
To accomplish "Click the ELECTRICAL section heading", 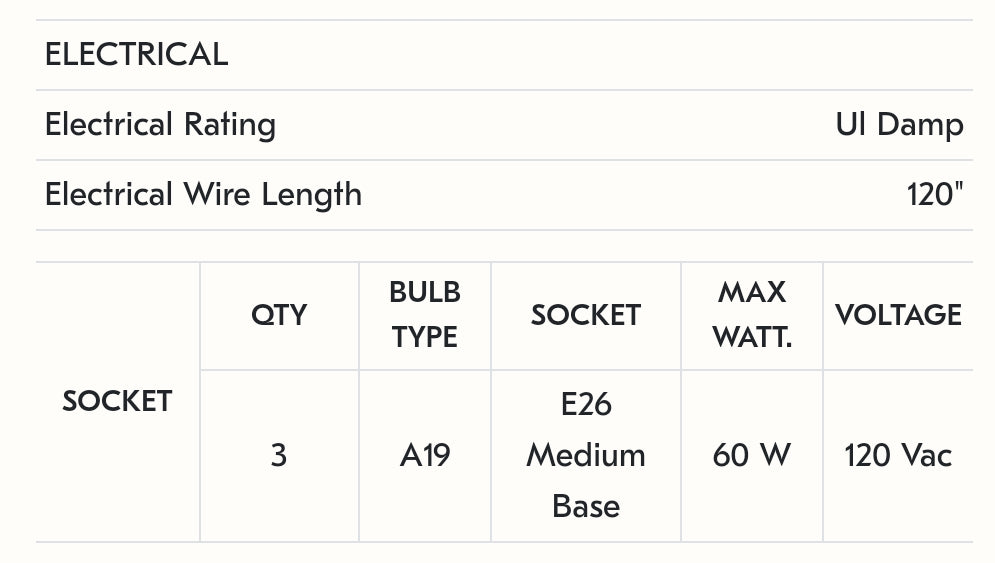I will (136, 55).
